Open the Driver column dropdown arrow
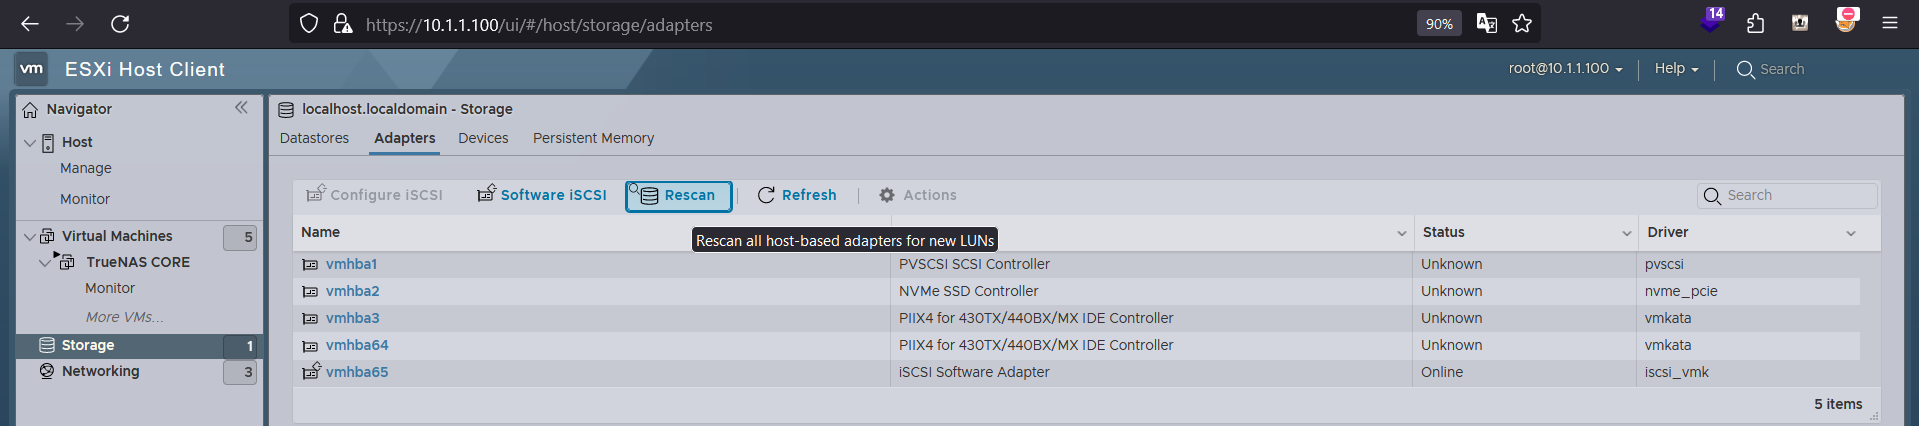The height and width of the screenshot is (426, 1919). (1850, 233)
